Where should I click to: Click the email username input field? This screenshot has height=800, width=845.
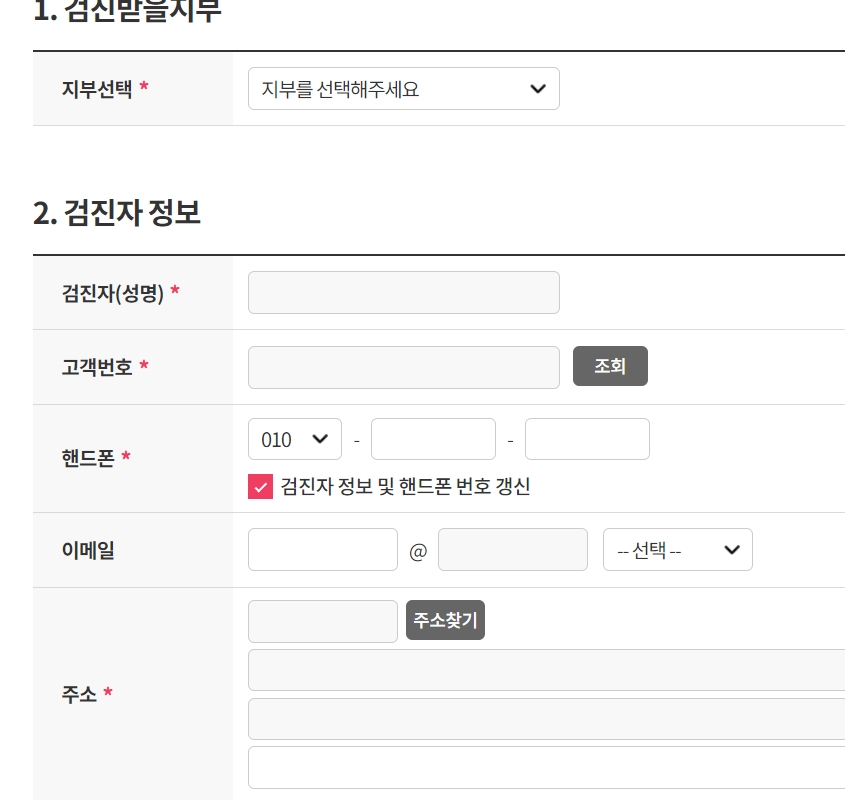tap(322, 549)
